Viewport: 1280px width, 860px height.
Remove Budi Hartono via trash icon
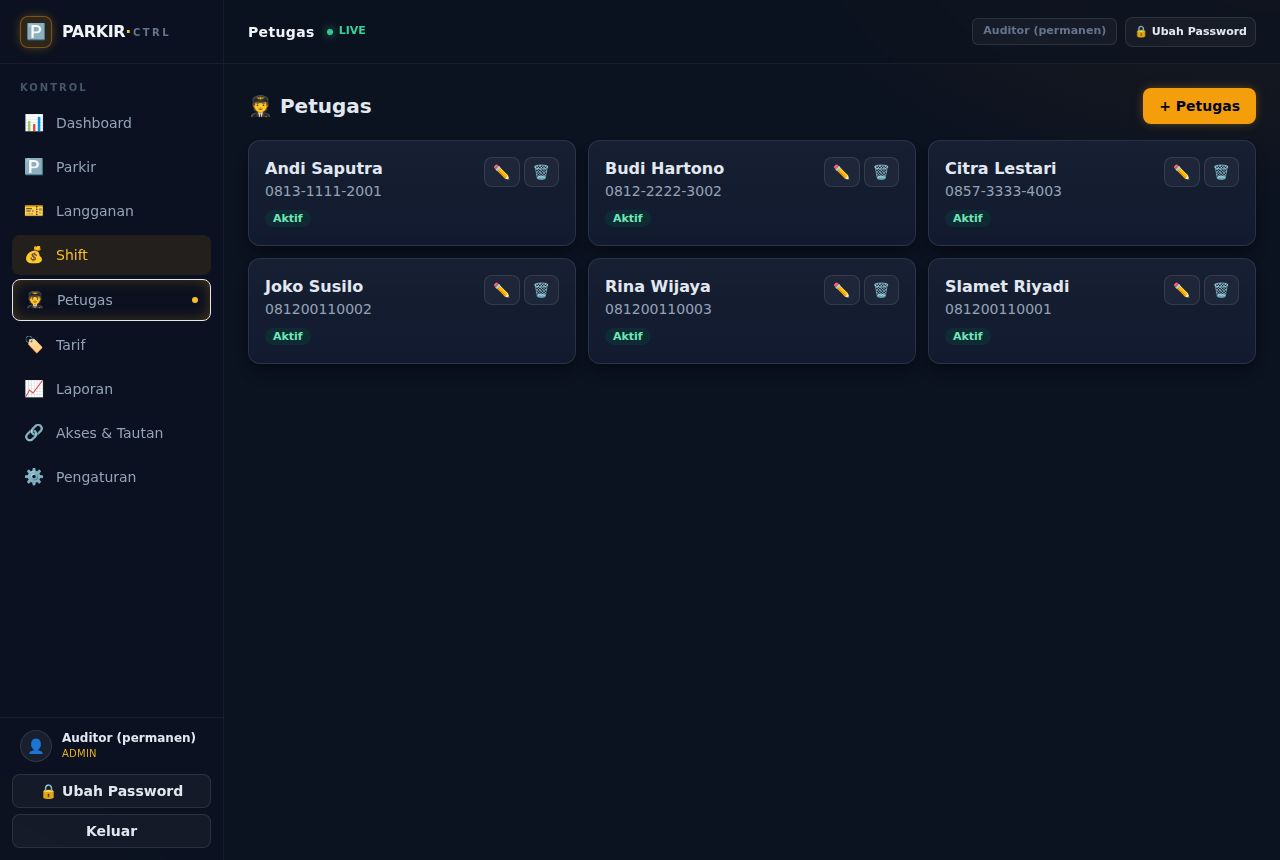click(881, 172)
